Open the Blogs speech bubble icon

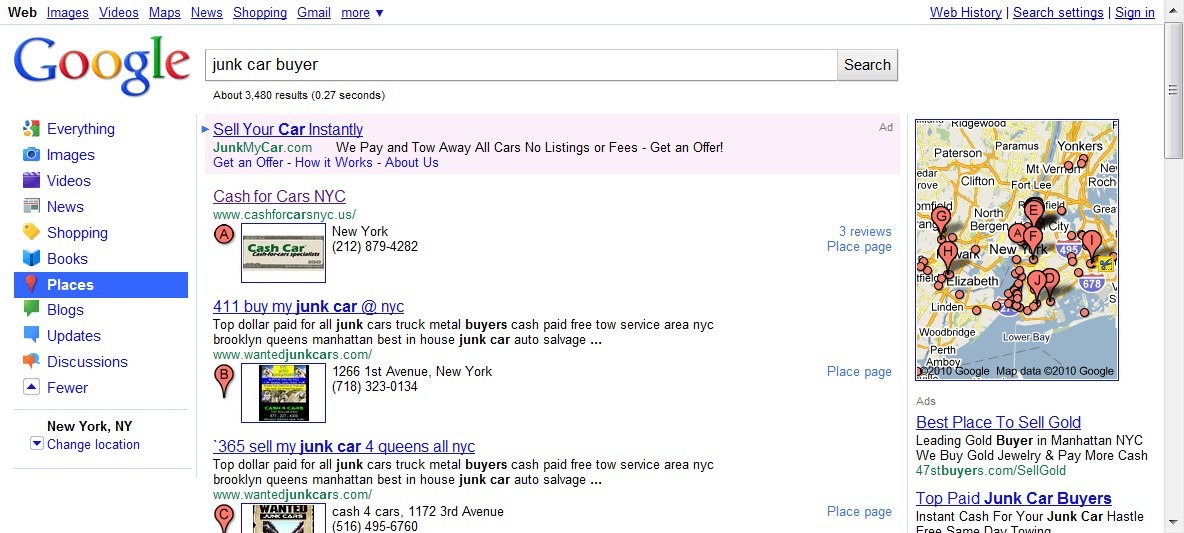(x=31, y=310)
